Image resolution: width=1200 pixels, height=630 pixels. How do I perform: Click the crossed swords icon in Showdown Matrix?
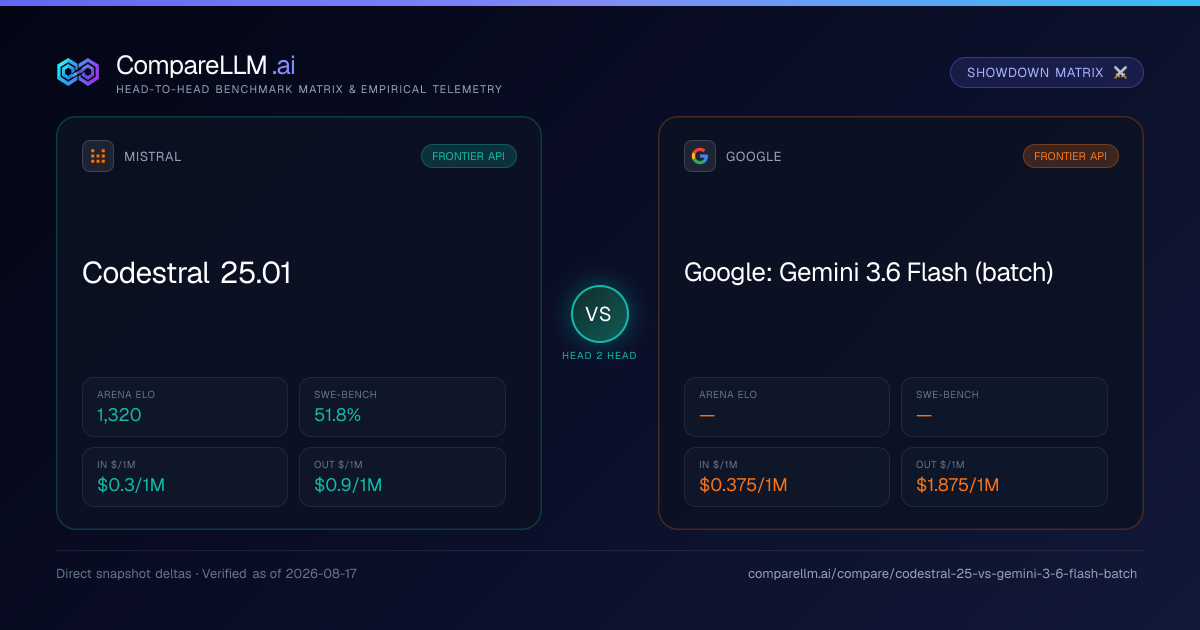(1120, 72)
